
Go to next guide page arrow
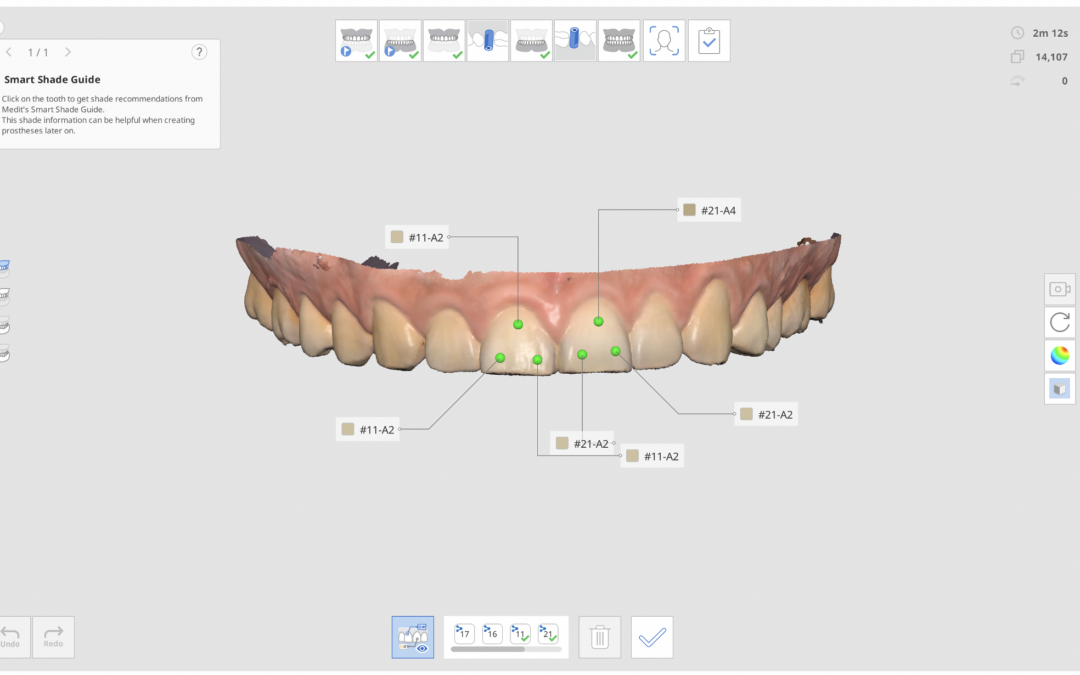68,52
